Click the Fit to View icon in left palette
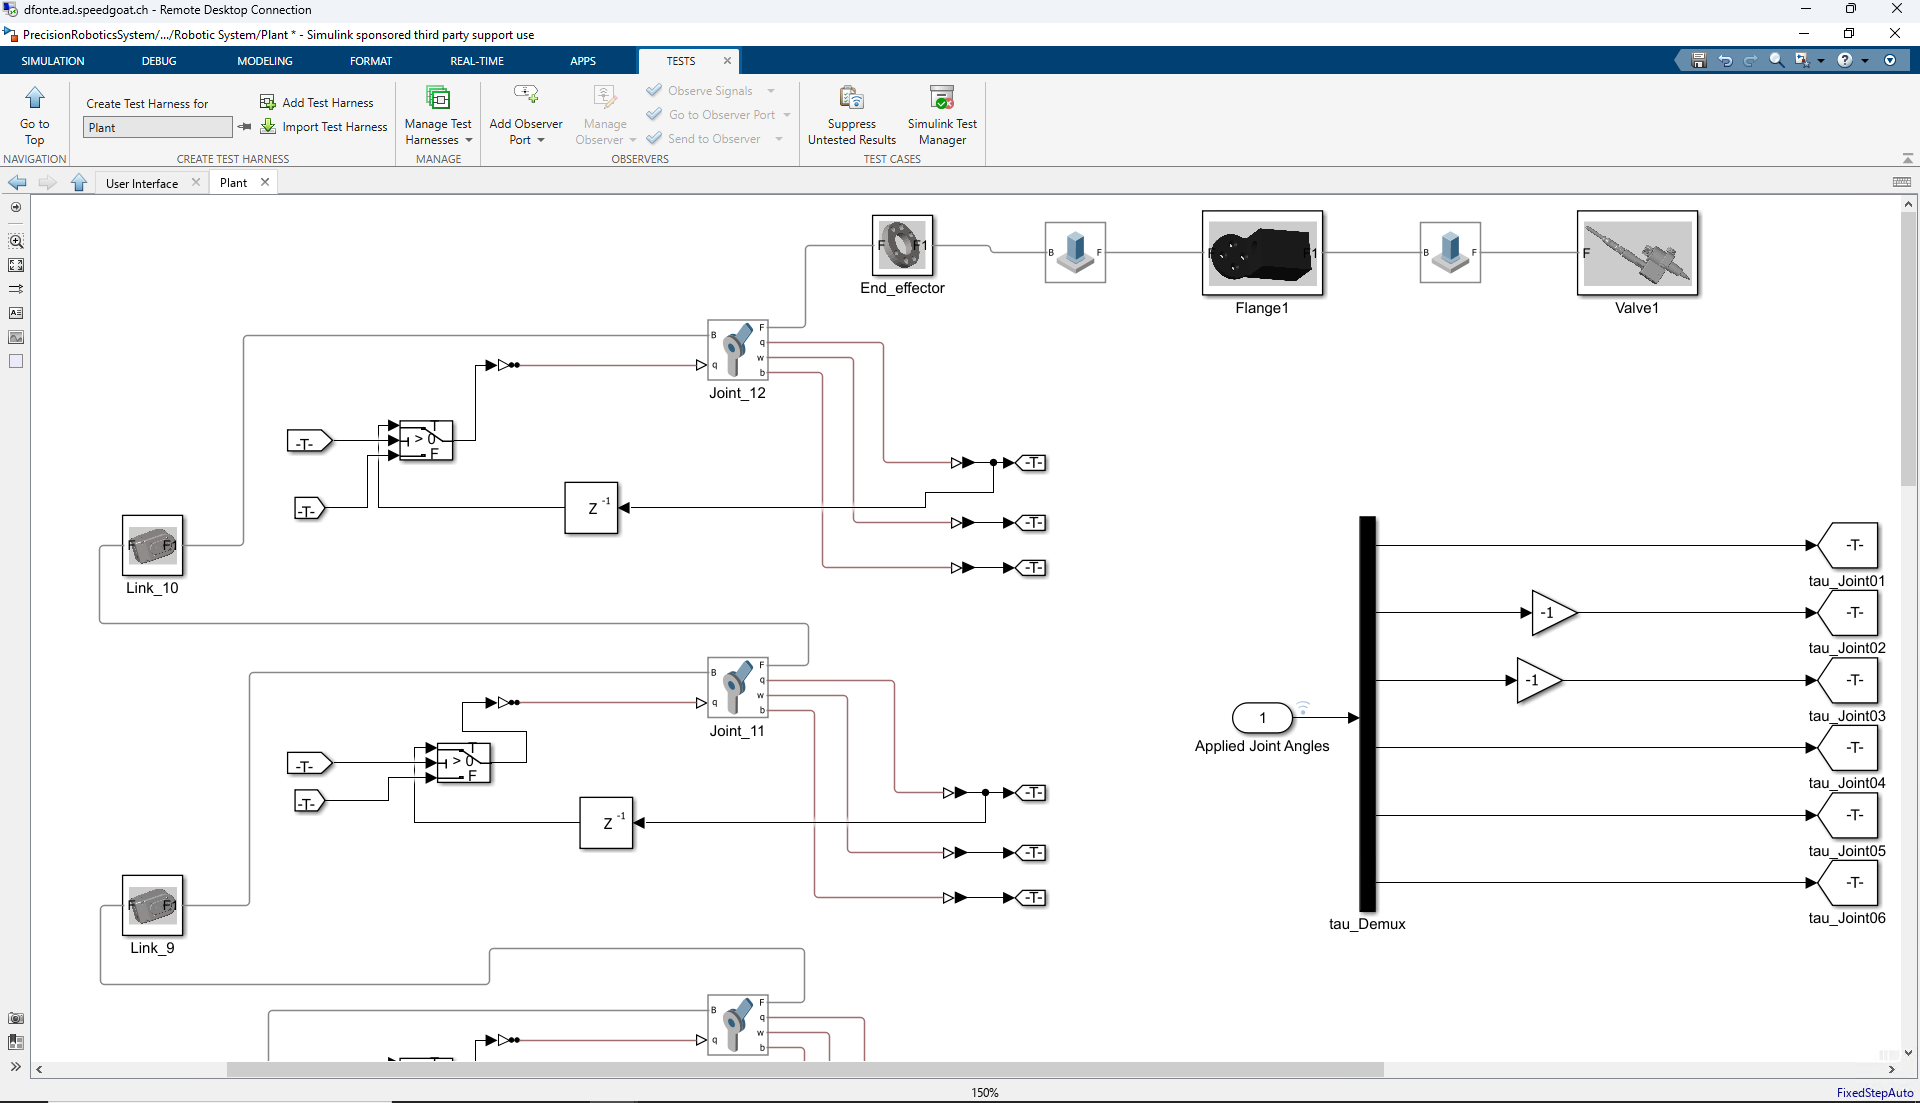 [16, 265]
